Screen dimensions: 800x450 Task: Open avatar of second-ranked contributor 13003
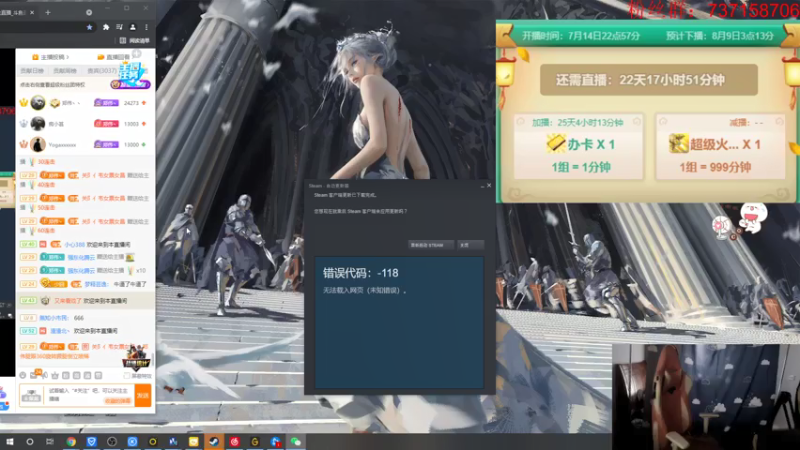coord(38,123)
